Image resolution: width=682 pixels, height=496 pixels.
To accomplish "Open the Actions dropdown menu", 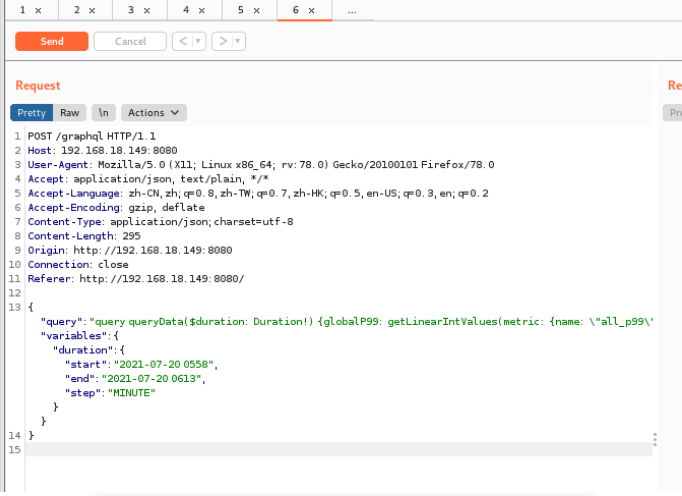I will coord(154,113).
